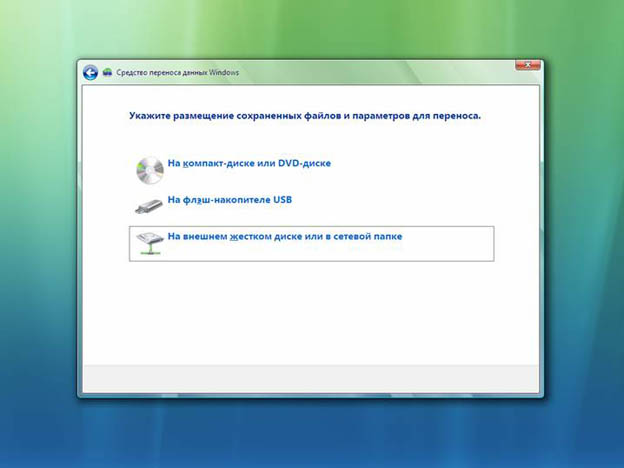The height and width of the screenshot is (468, 624).
Task: Select "На внешнем жестком диске или в сетевой папке"
Action: click(312, 244)
